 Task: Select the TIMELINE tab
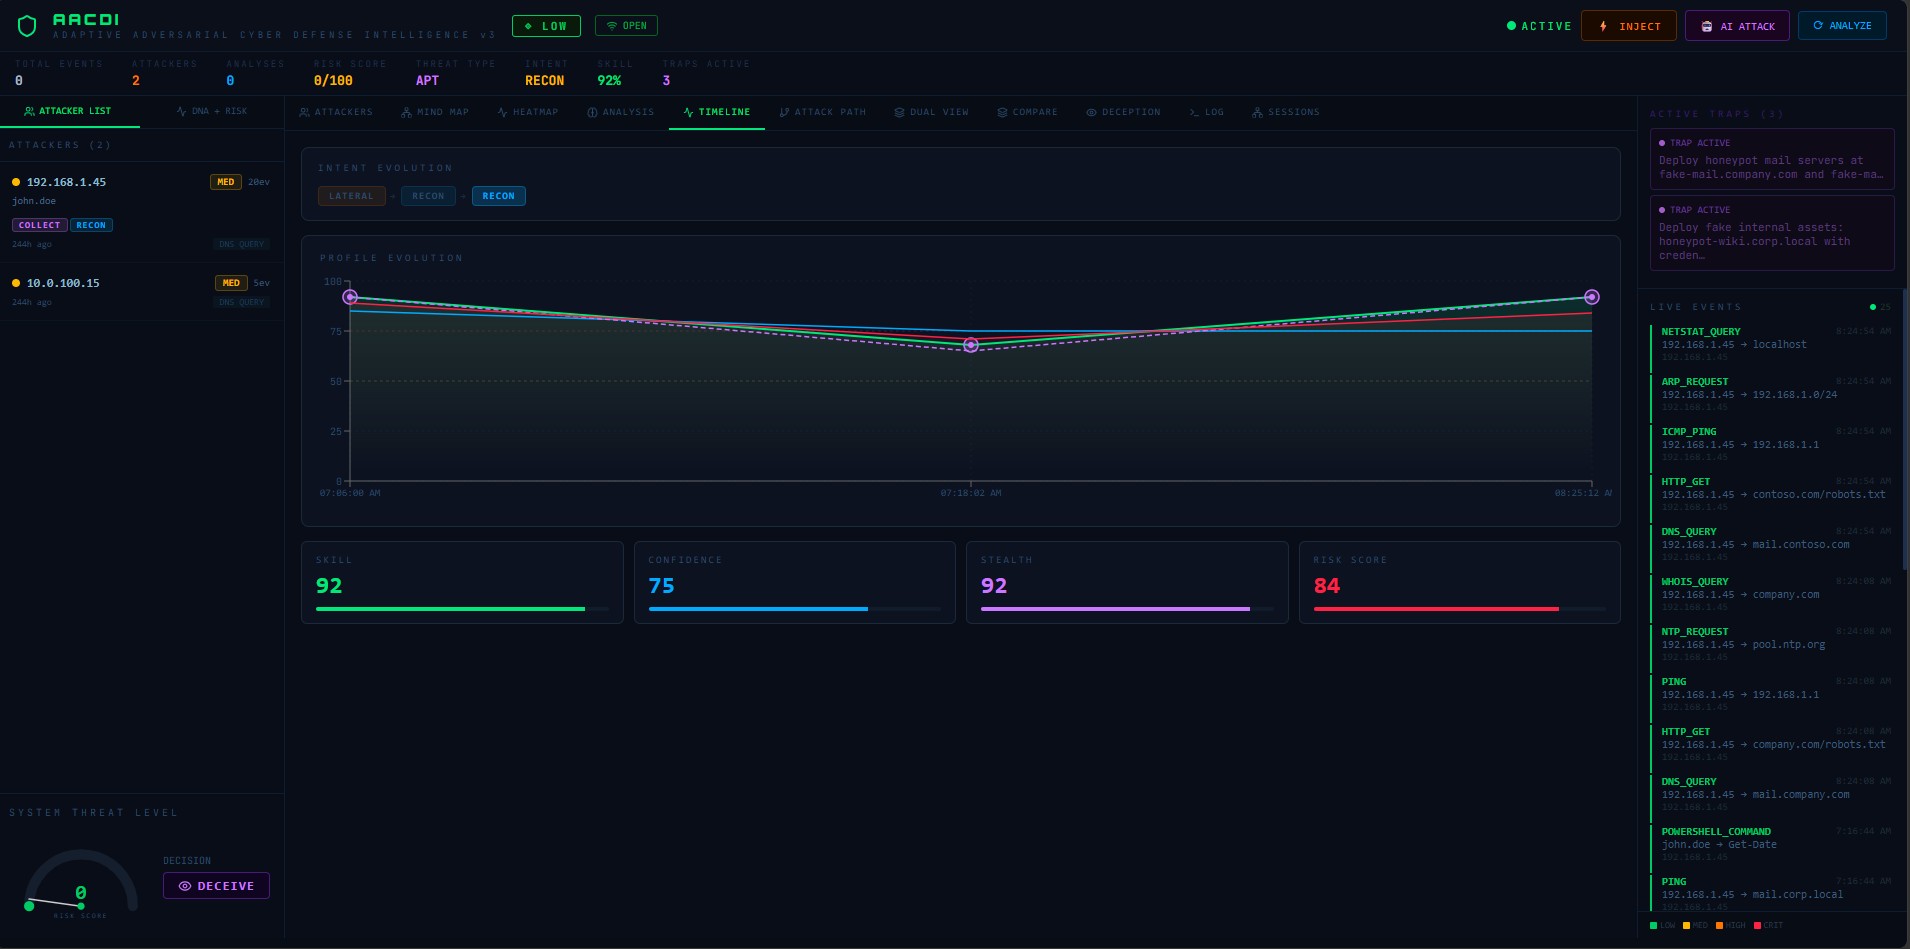[717, 112]
